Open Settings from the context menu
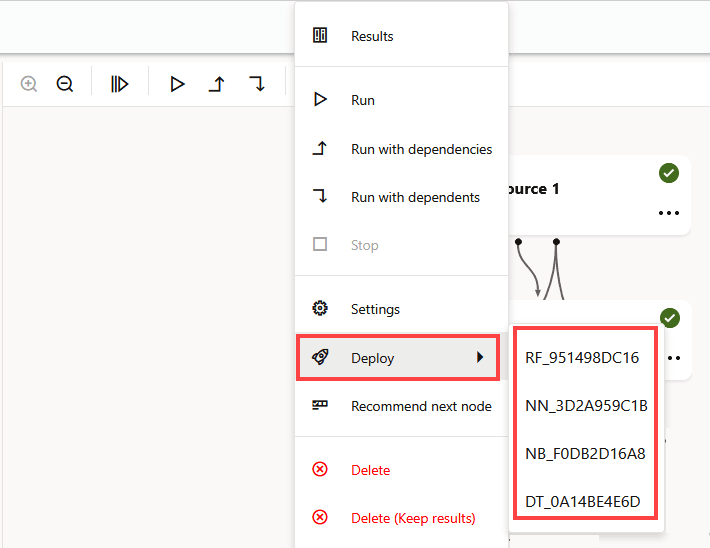 click(x=401, y=309)
